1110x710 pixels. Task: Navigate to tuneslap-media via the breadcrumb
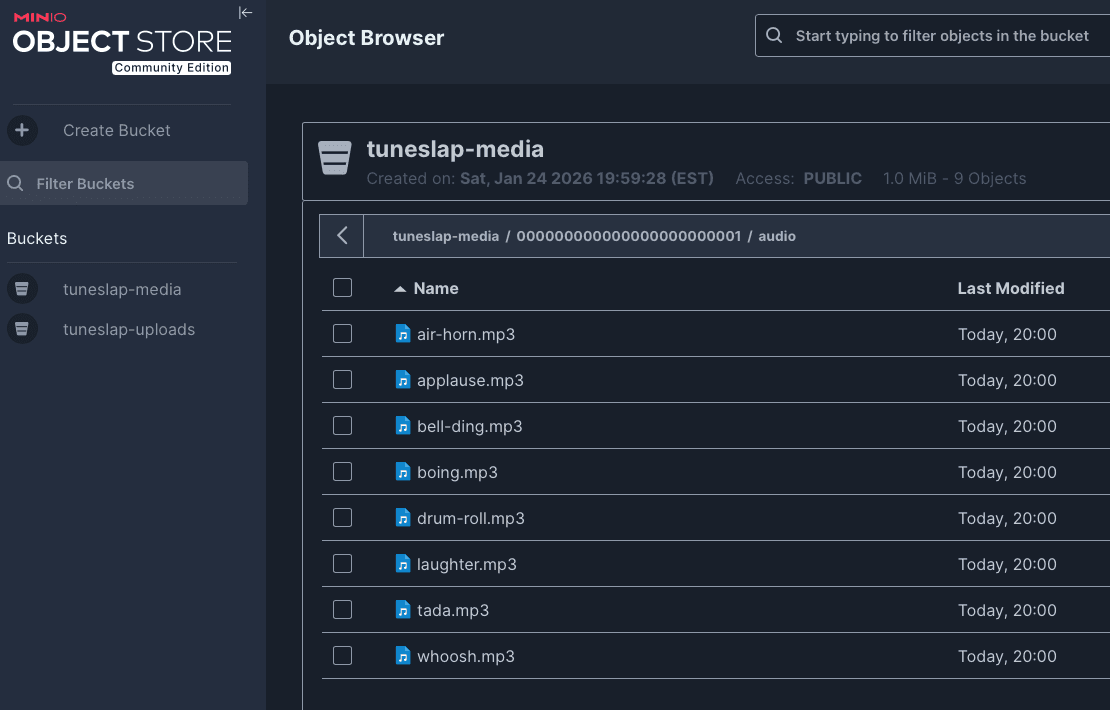pyautogui.click(x=445, y=236)
